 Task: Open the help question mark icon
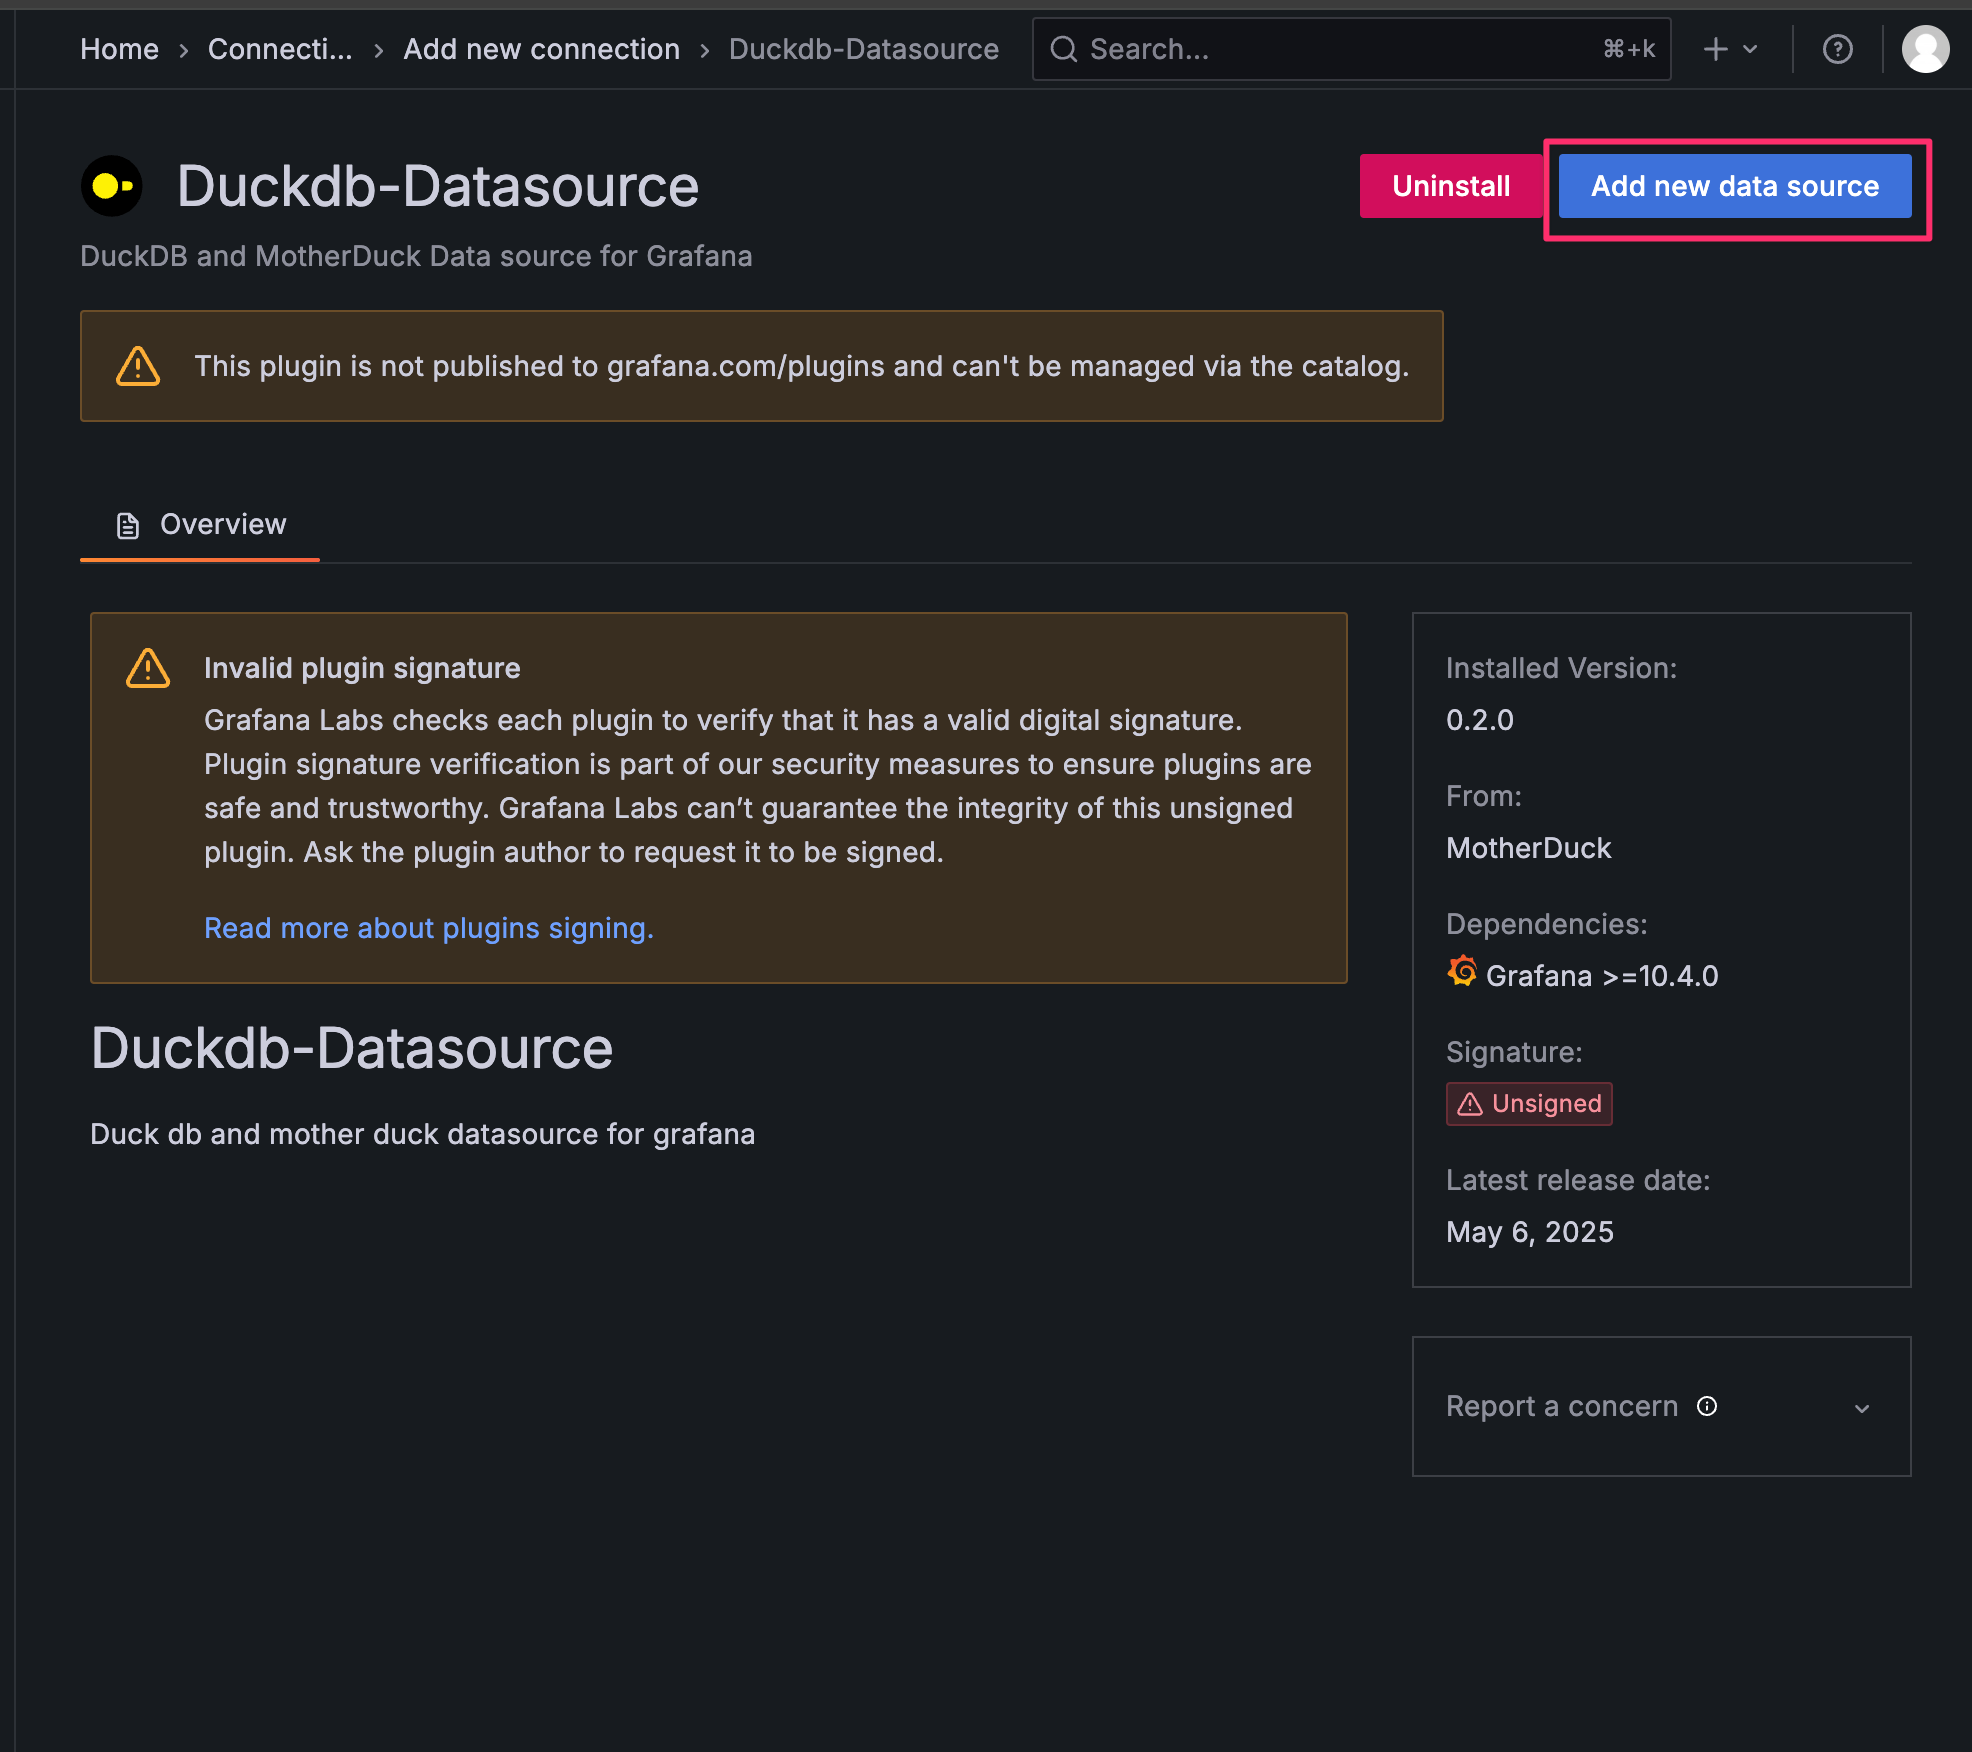[x=1838, y=49]
